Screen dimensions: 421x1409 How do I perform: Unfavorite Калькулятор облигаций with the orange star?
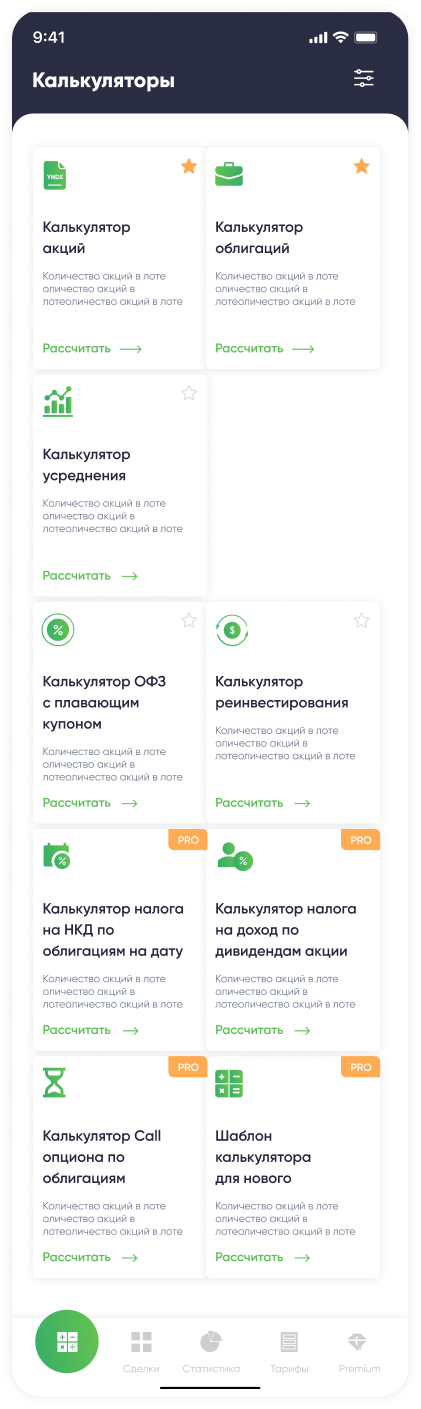(362, 166)
